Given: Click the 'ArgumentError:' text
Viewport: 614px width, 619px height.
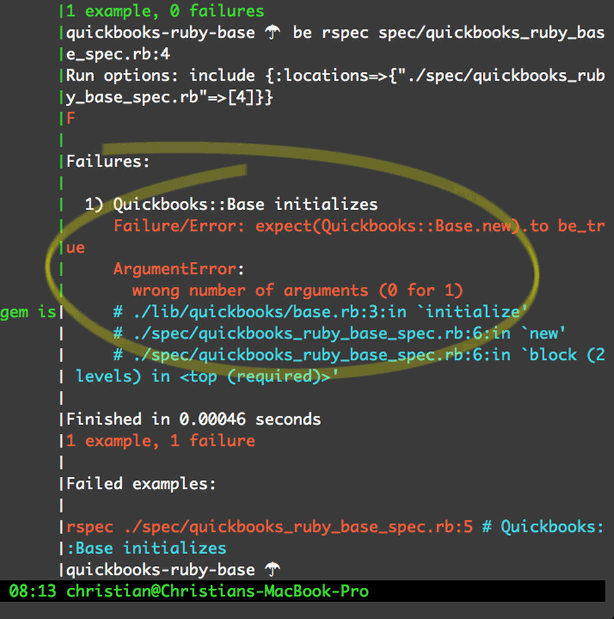Looking at the screenshot, I should (x=179, y=269).
